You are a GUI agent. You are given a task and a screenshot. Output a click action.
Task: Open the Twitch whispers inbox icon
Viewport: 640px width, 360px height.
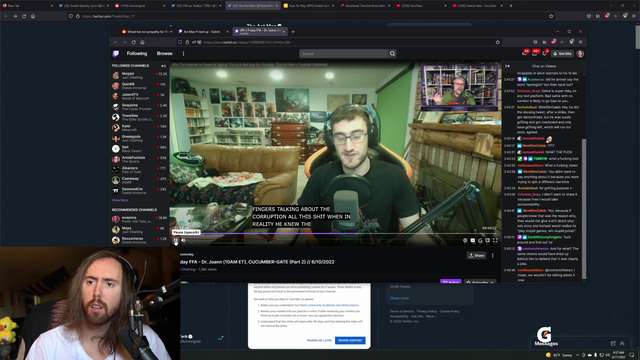point(534,53)
